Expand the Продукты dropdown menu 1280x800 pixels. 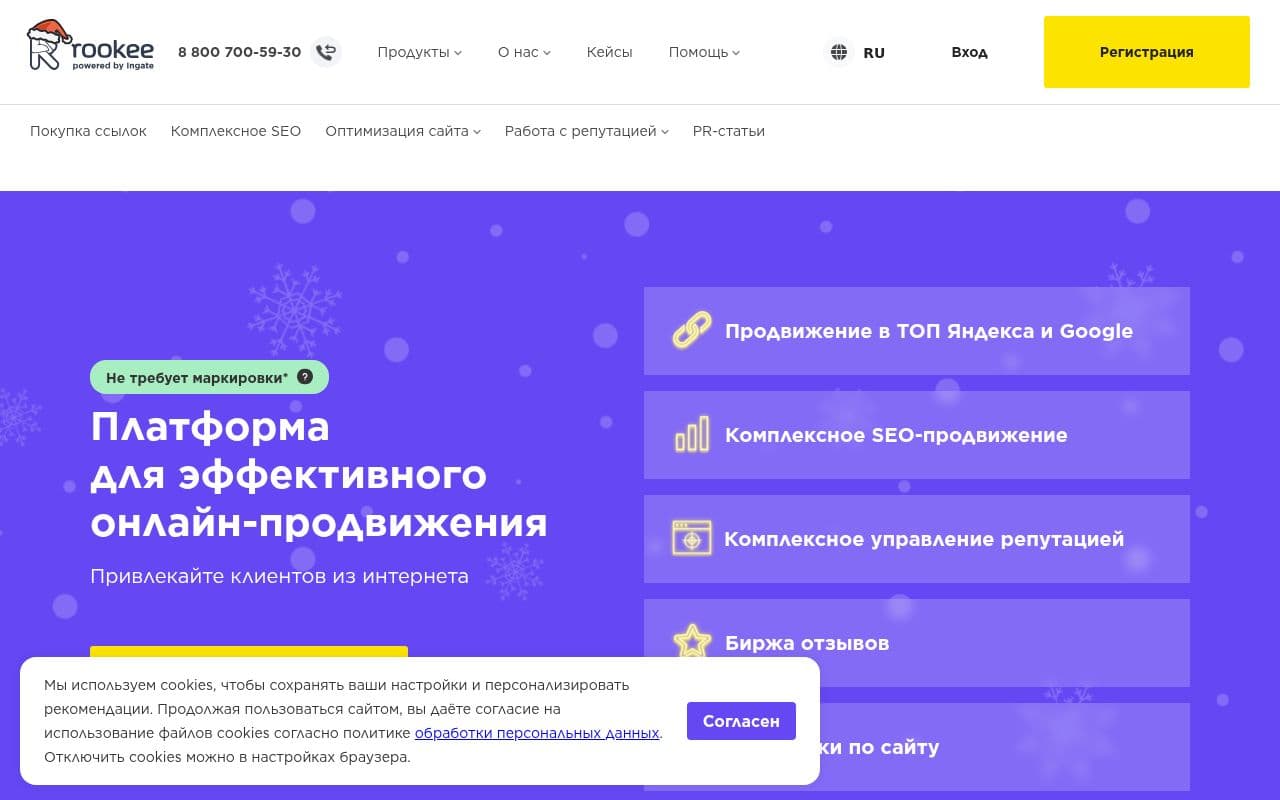419,52
